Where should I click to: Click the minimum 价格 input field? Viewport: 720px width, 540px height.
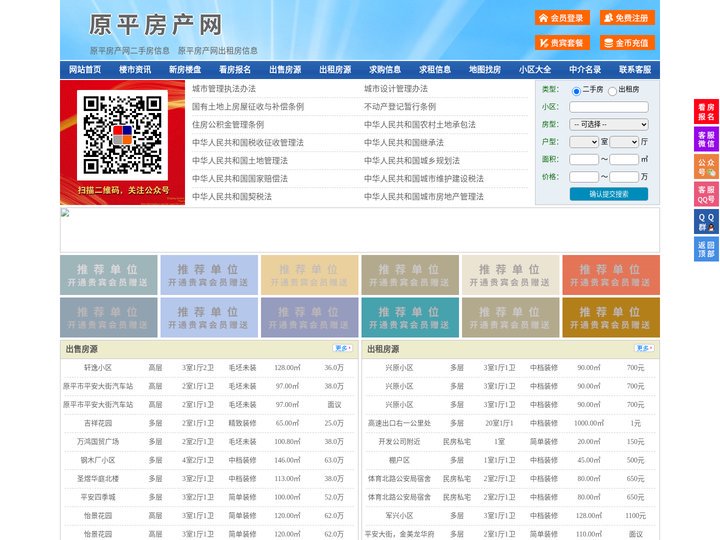click(584, 177)
